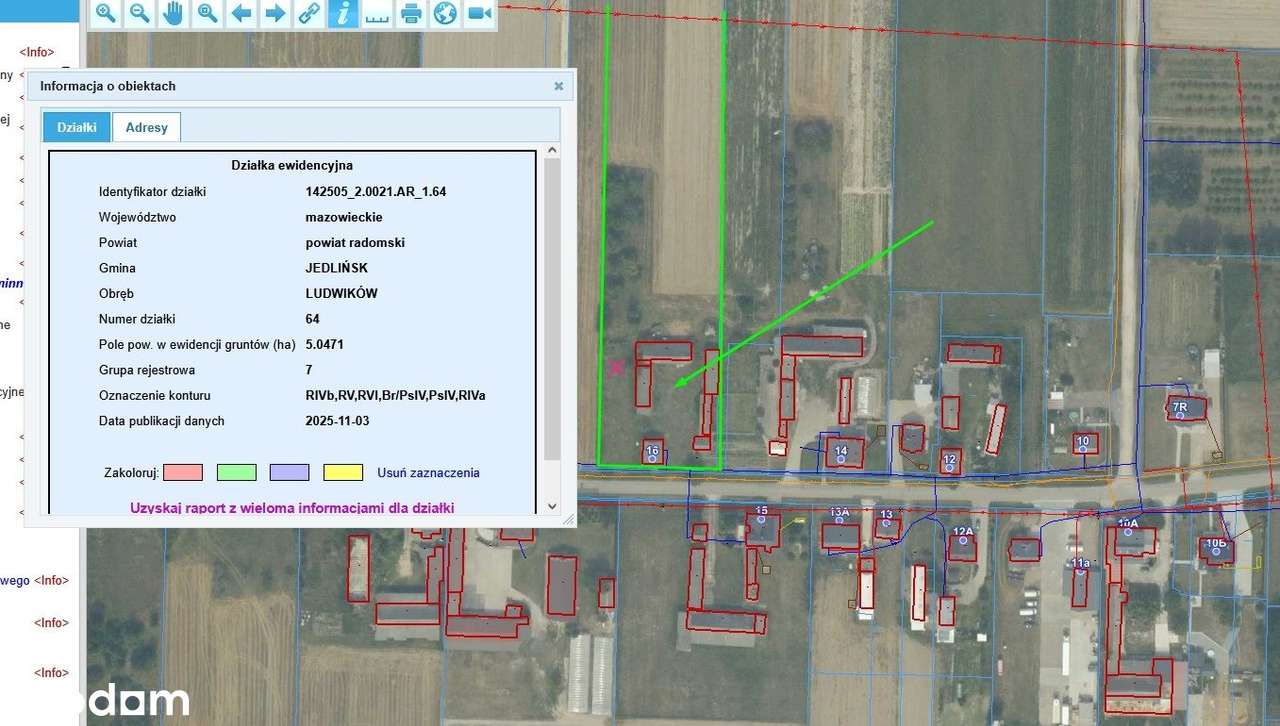The image size is (1280, 726).
Task: Click the globe full extent icon
Action: point(444,14)
